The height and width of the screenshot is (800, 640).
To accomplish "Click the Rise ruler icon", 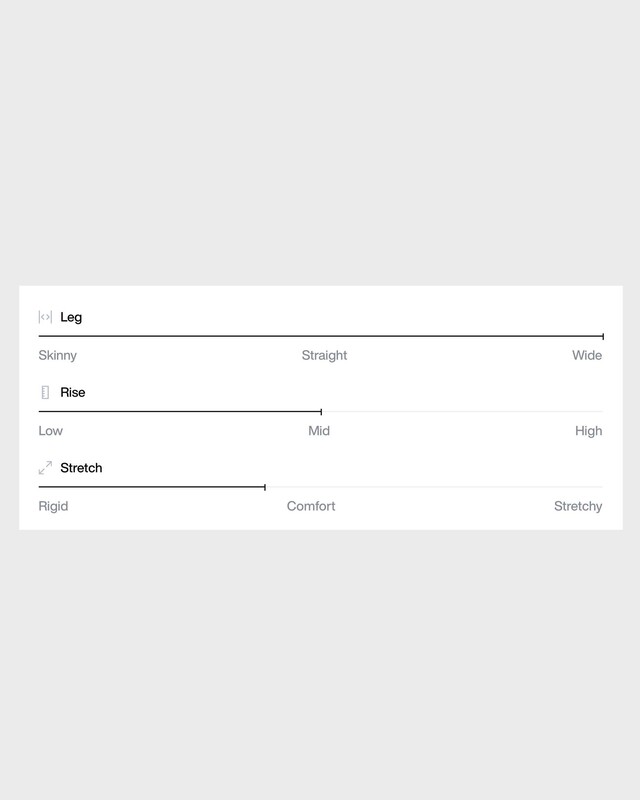I will pyautogui.click(x=45, y=393).
